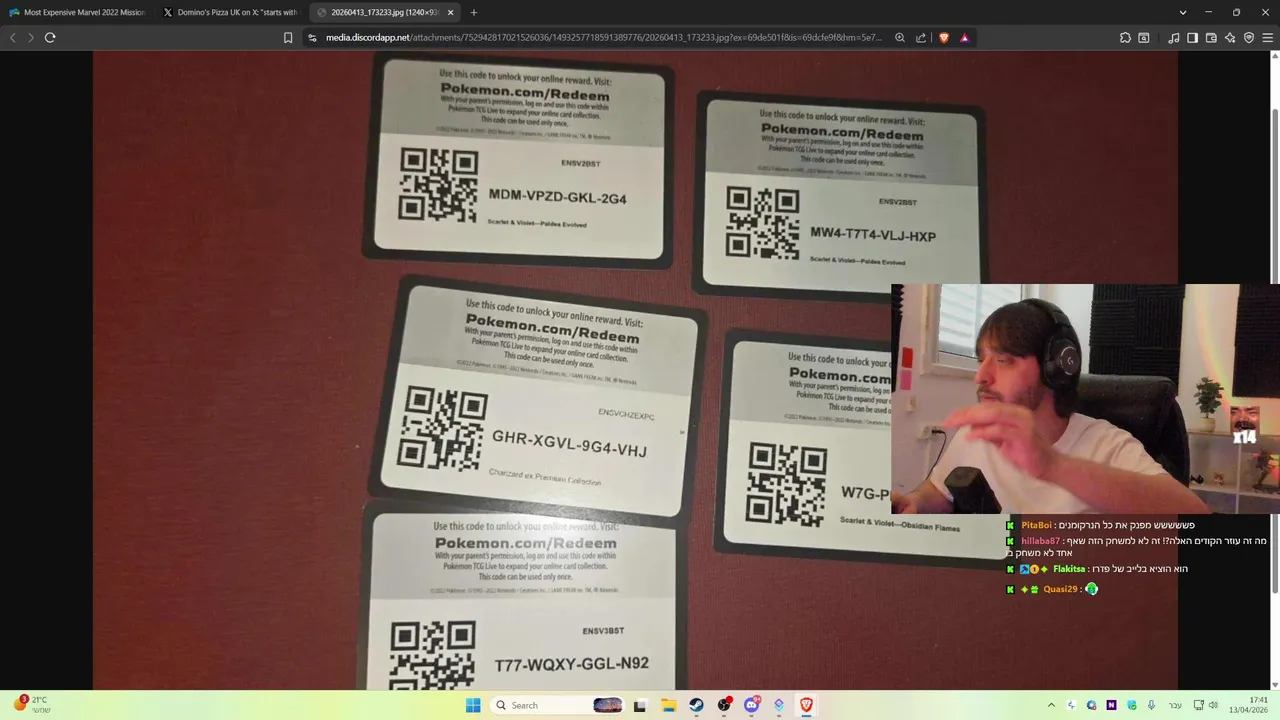Click QR code beside MDM-VPZD-GKL-2G4
1280x720 pixels.
(438, 185)
